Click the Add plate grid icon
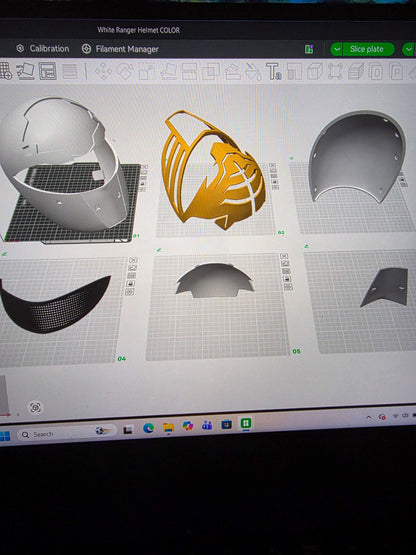 [x=5, y=70]
